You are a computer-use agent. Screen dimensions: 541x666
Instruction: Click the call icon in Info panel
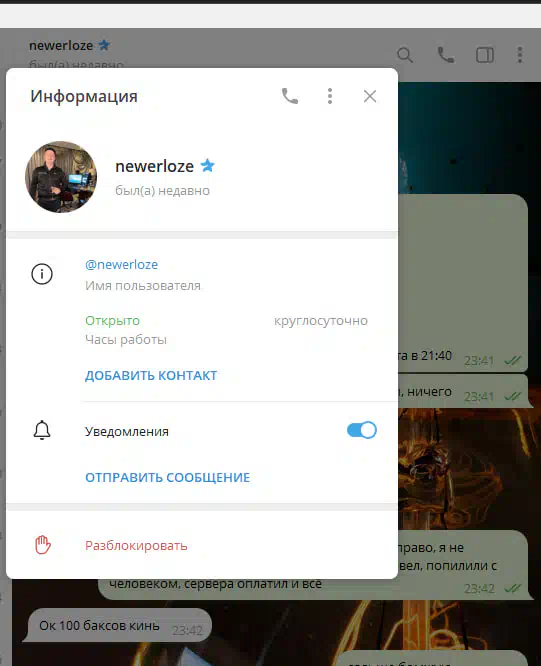pos(290,96)
